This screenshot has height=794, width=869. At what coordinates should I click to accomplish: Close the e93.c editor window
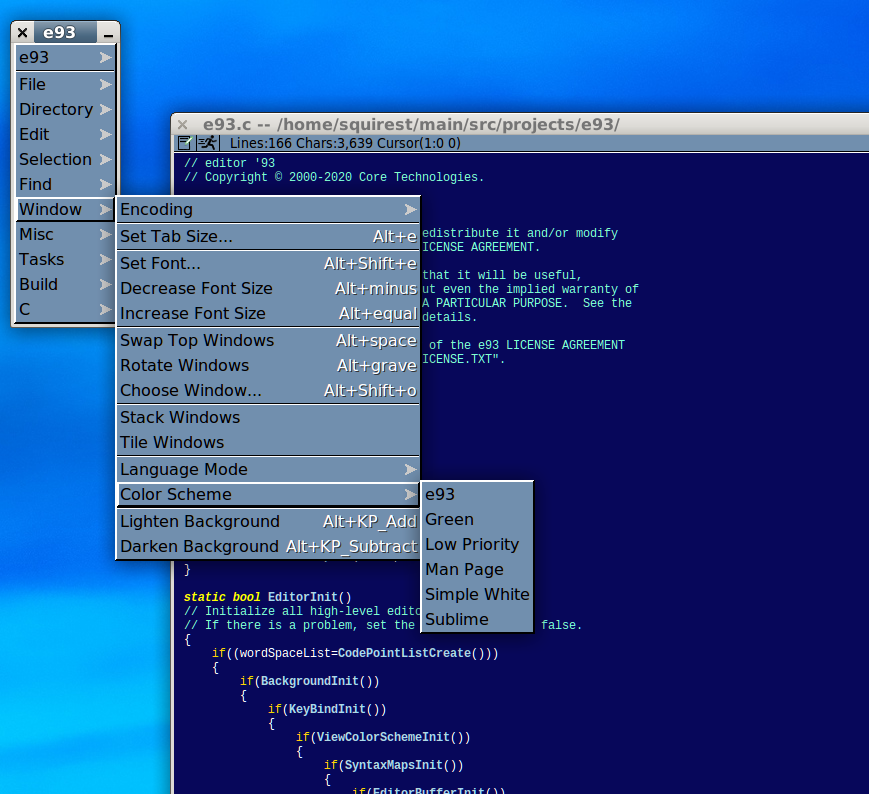pos(182,125)
